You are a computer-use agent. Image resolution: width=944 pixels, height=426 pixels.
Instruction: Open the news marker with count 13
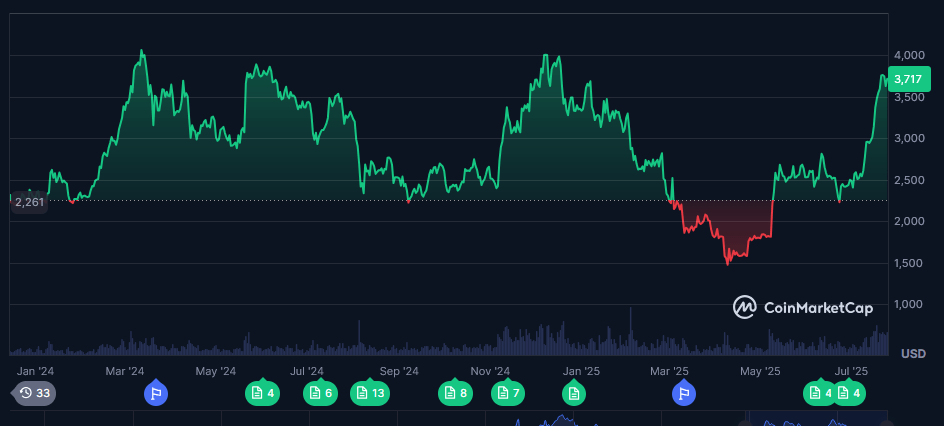pyautogui.click(x=369, y=393)
